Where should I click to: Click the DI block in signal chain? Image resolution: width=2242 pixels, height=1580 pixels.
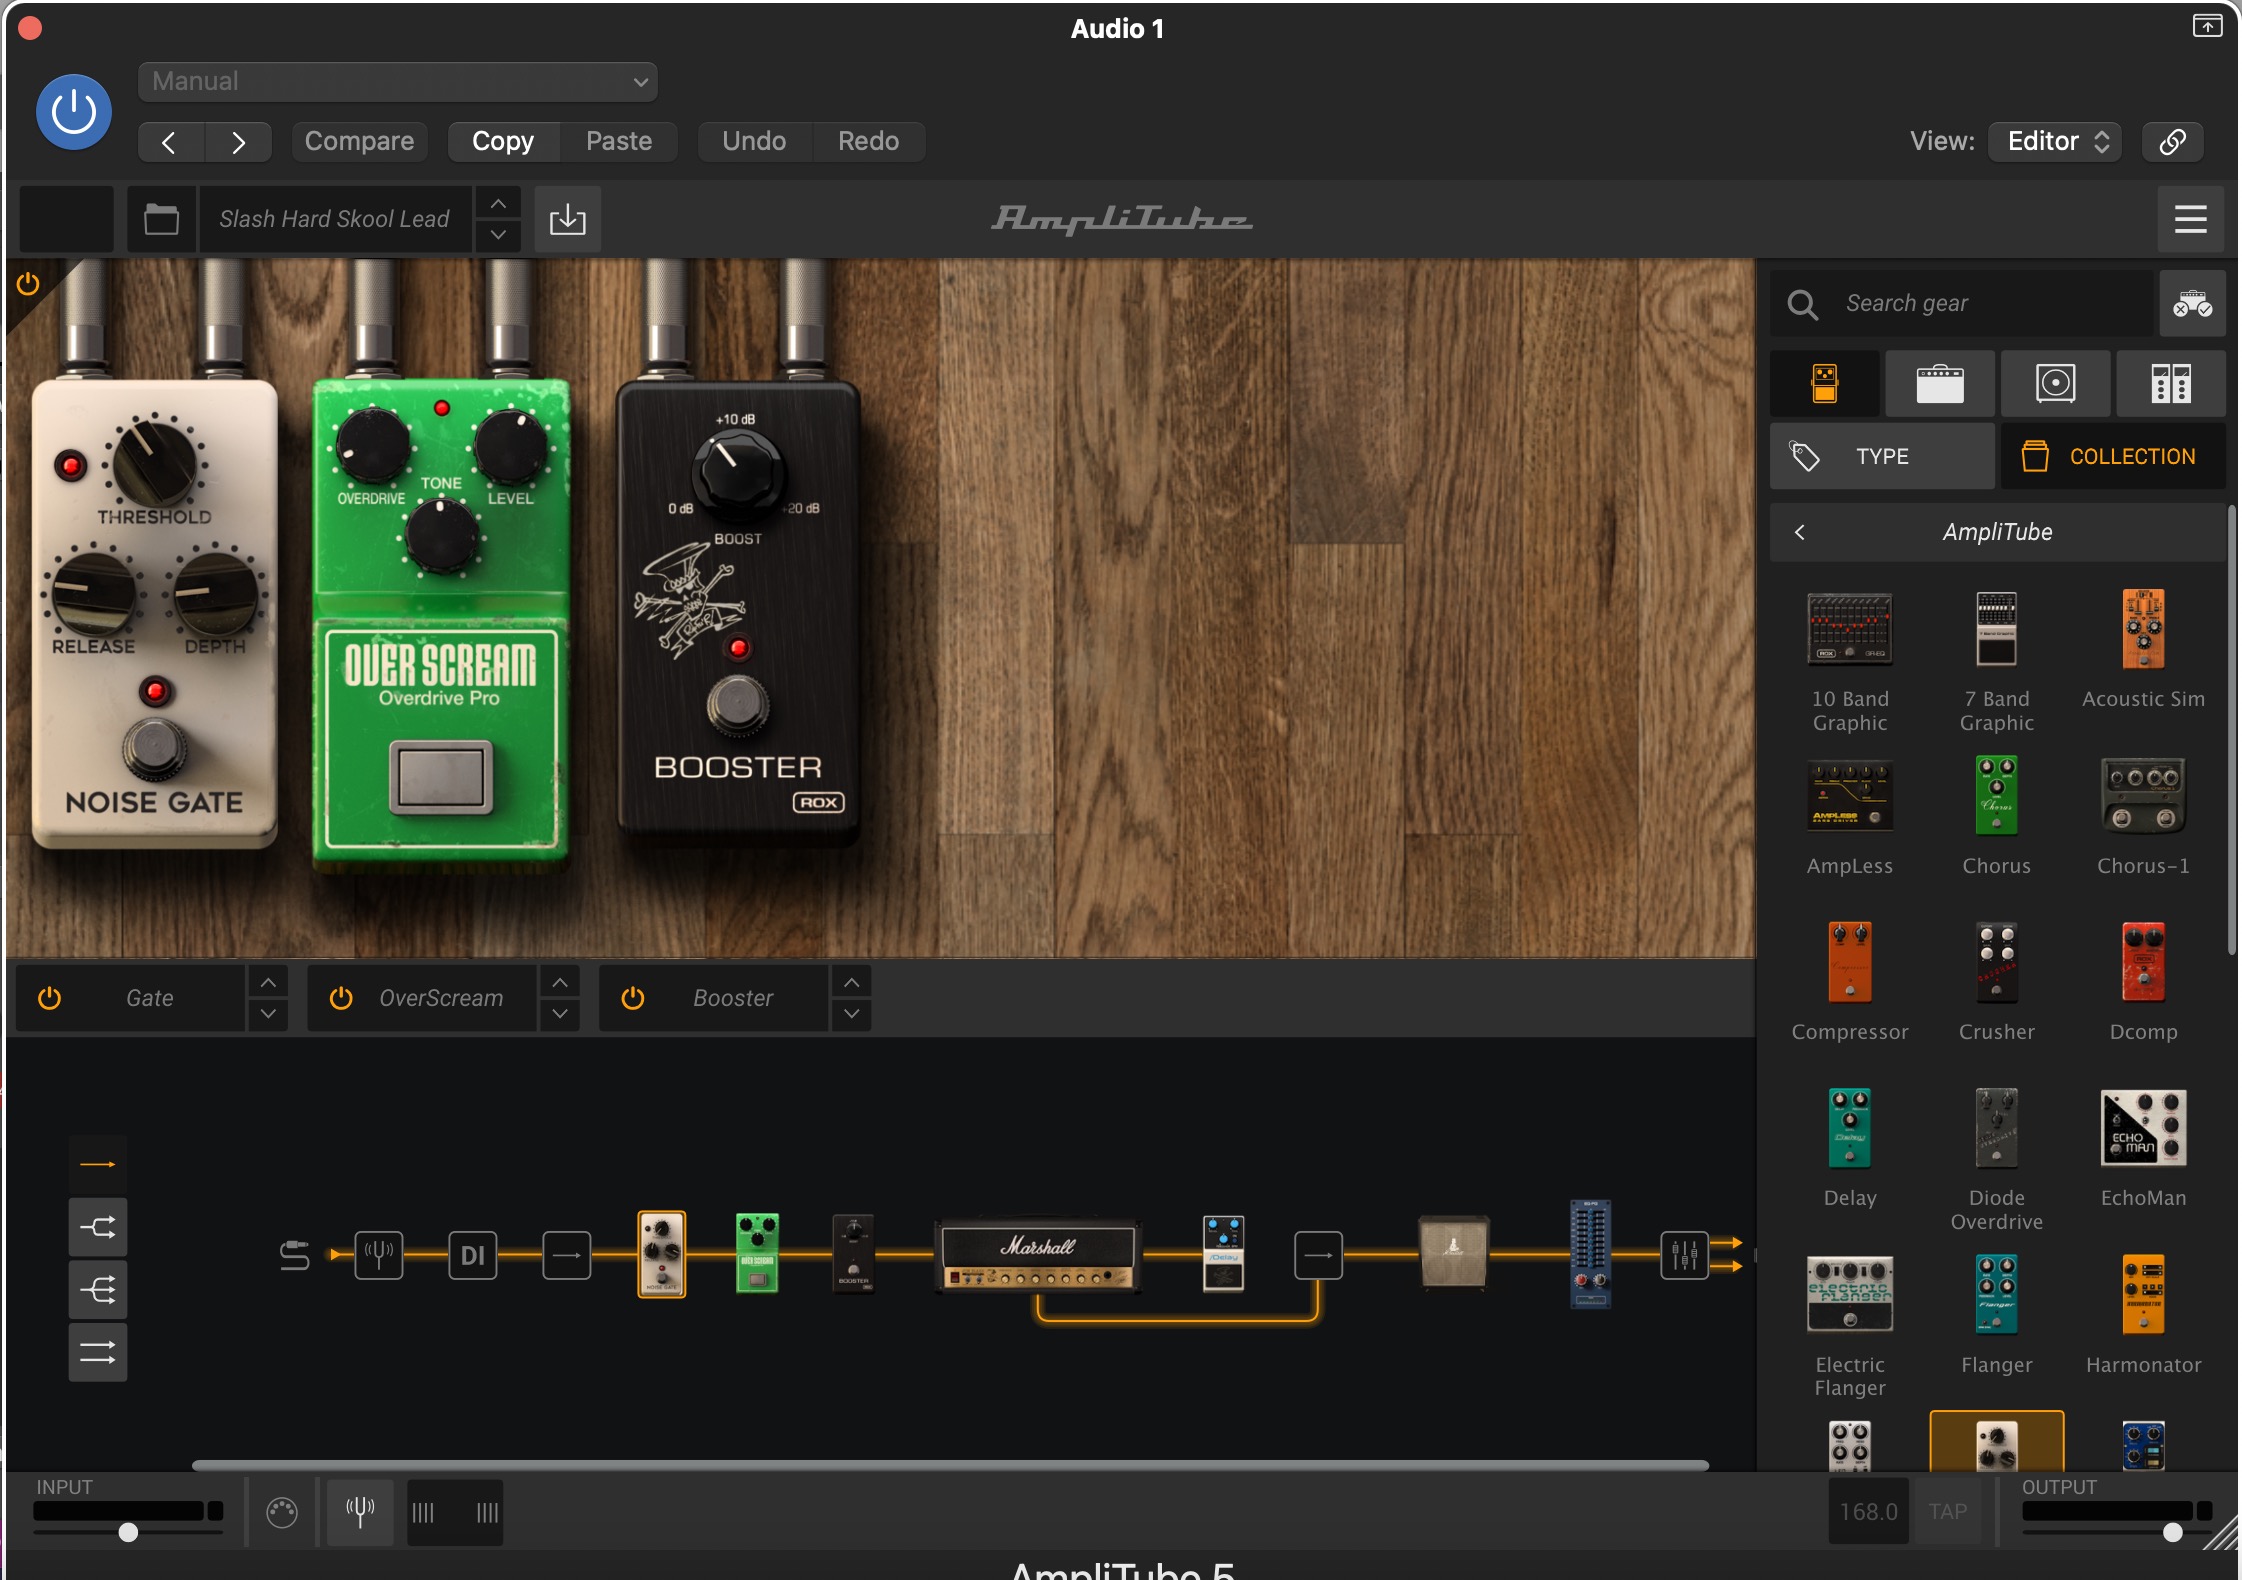(473, 1255)
